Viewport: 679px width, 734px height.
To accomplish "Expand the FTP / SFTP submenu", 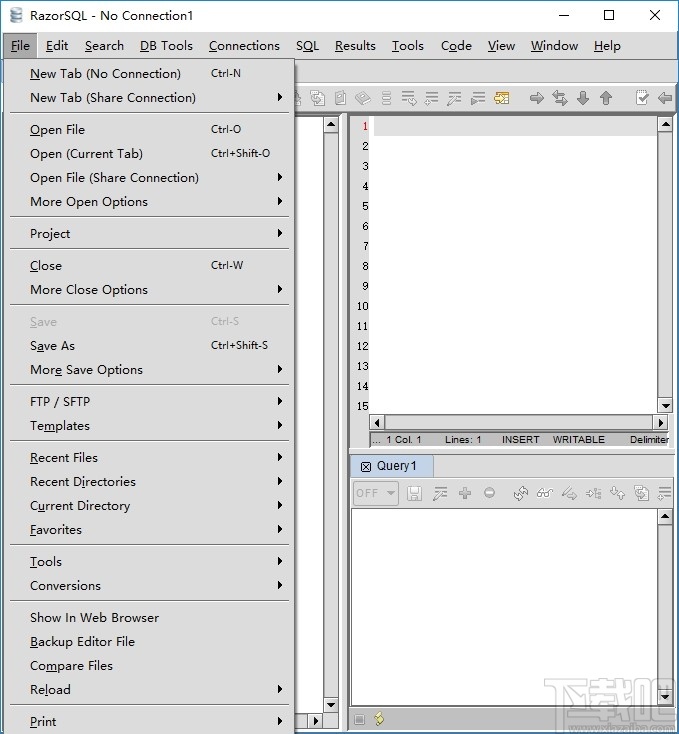I will click(149, 402).
